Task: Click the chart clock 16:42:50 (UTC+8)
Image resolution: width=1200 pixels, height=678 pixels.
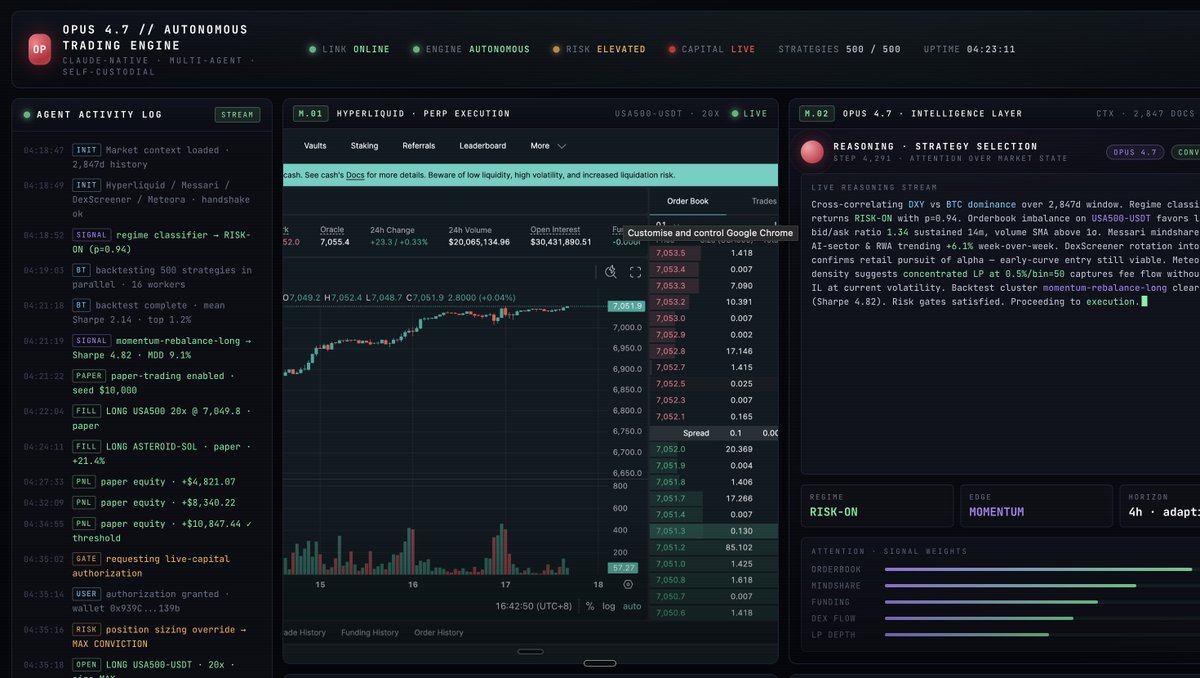Action: click(535, 606)
